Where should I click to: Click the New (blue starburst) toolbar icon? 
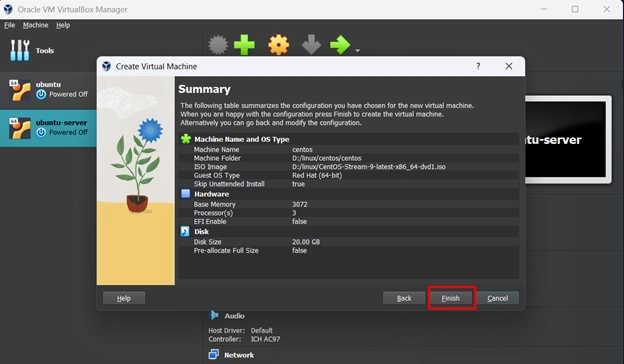point(218,45)
